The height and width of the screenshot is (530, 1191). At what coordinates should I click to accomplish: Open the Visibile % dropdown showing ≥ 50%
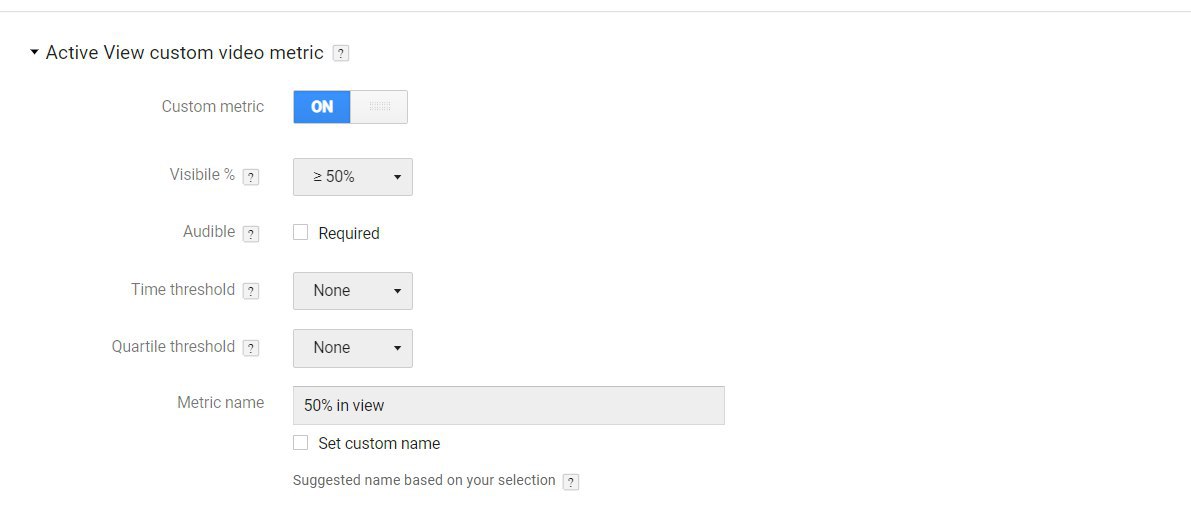(x=352, y=177)
